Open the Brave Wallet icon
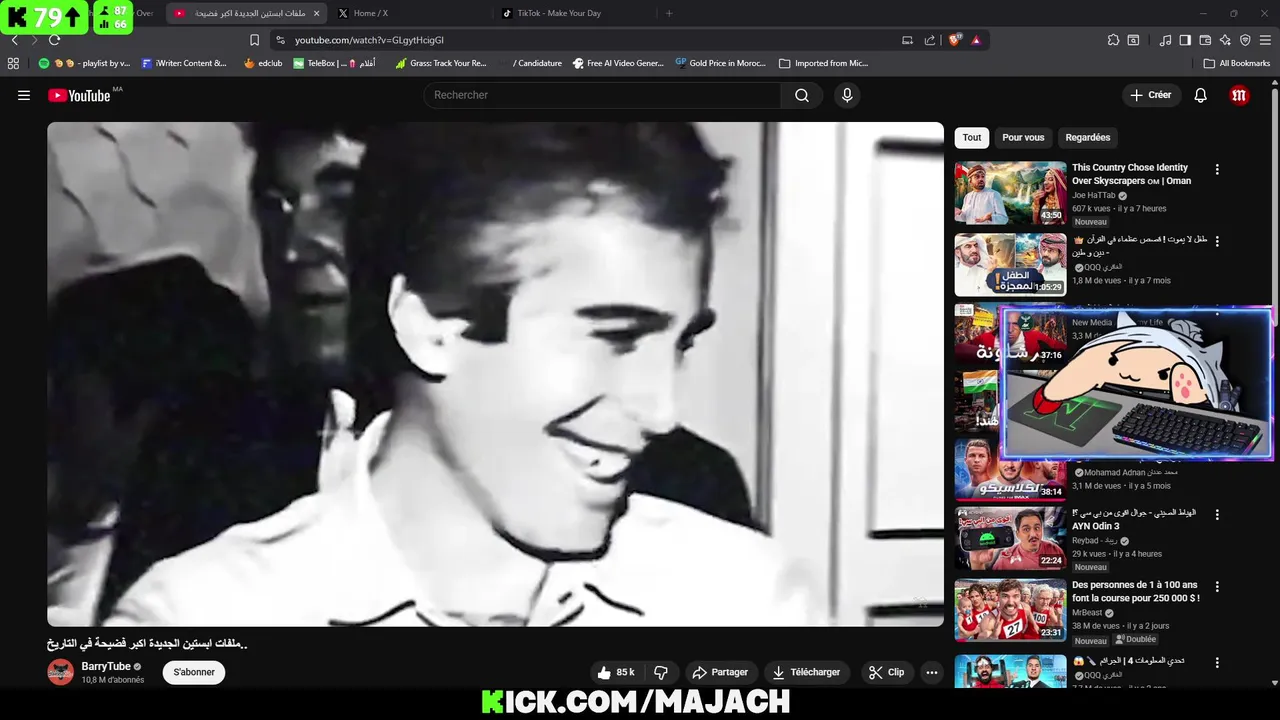The width and height of the screenshot is (1280, 720). pos(1205,40)
